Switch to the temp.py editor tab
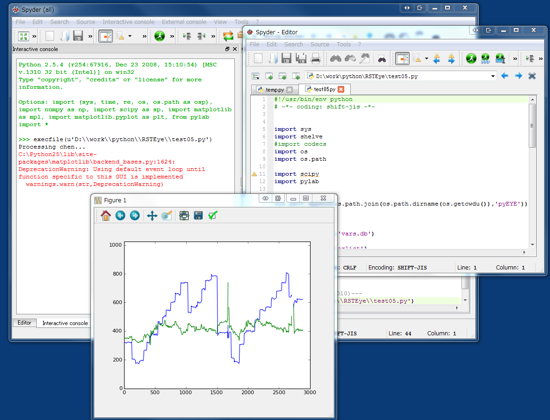 tap(275, 89)
